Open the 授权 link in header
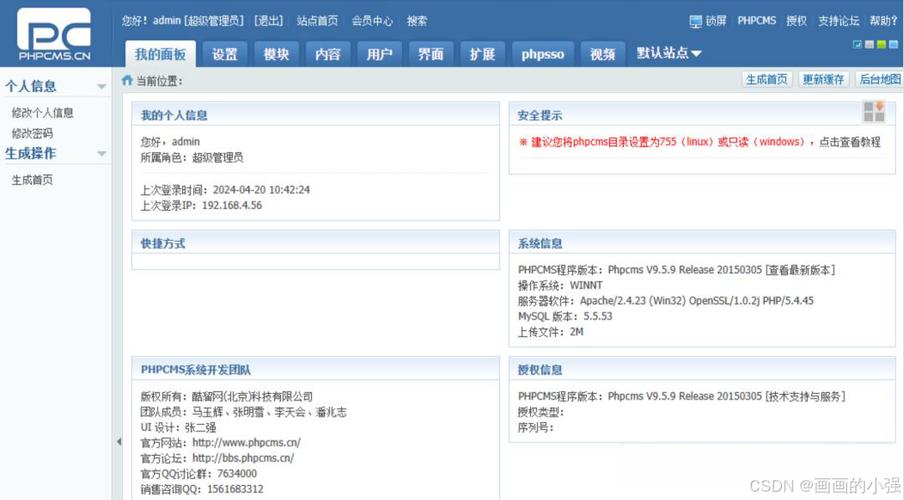Screen dimensions: 904x500 click(797, 21)
